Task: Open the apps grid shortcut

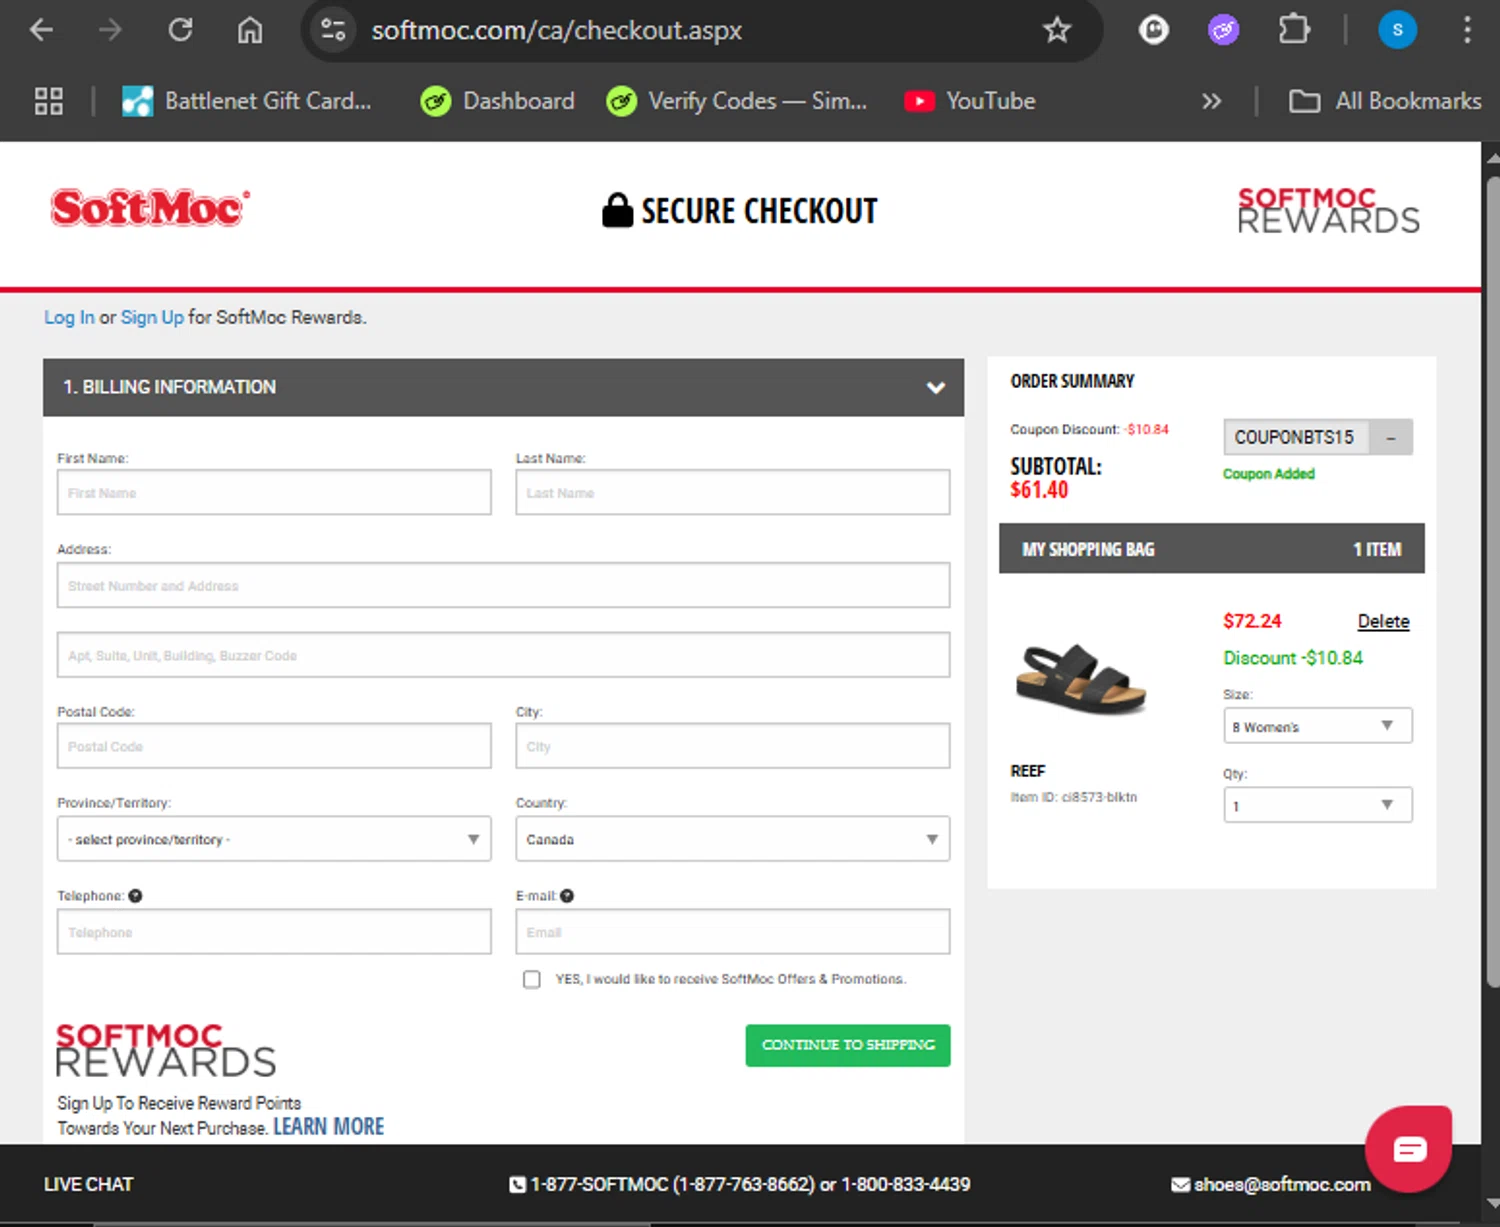Action: coord(48,101)
